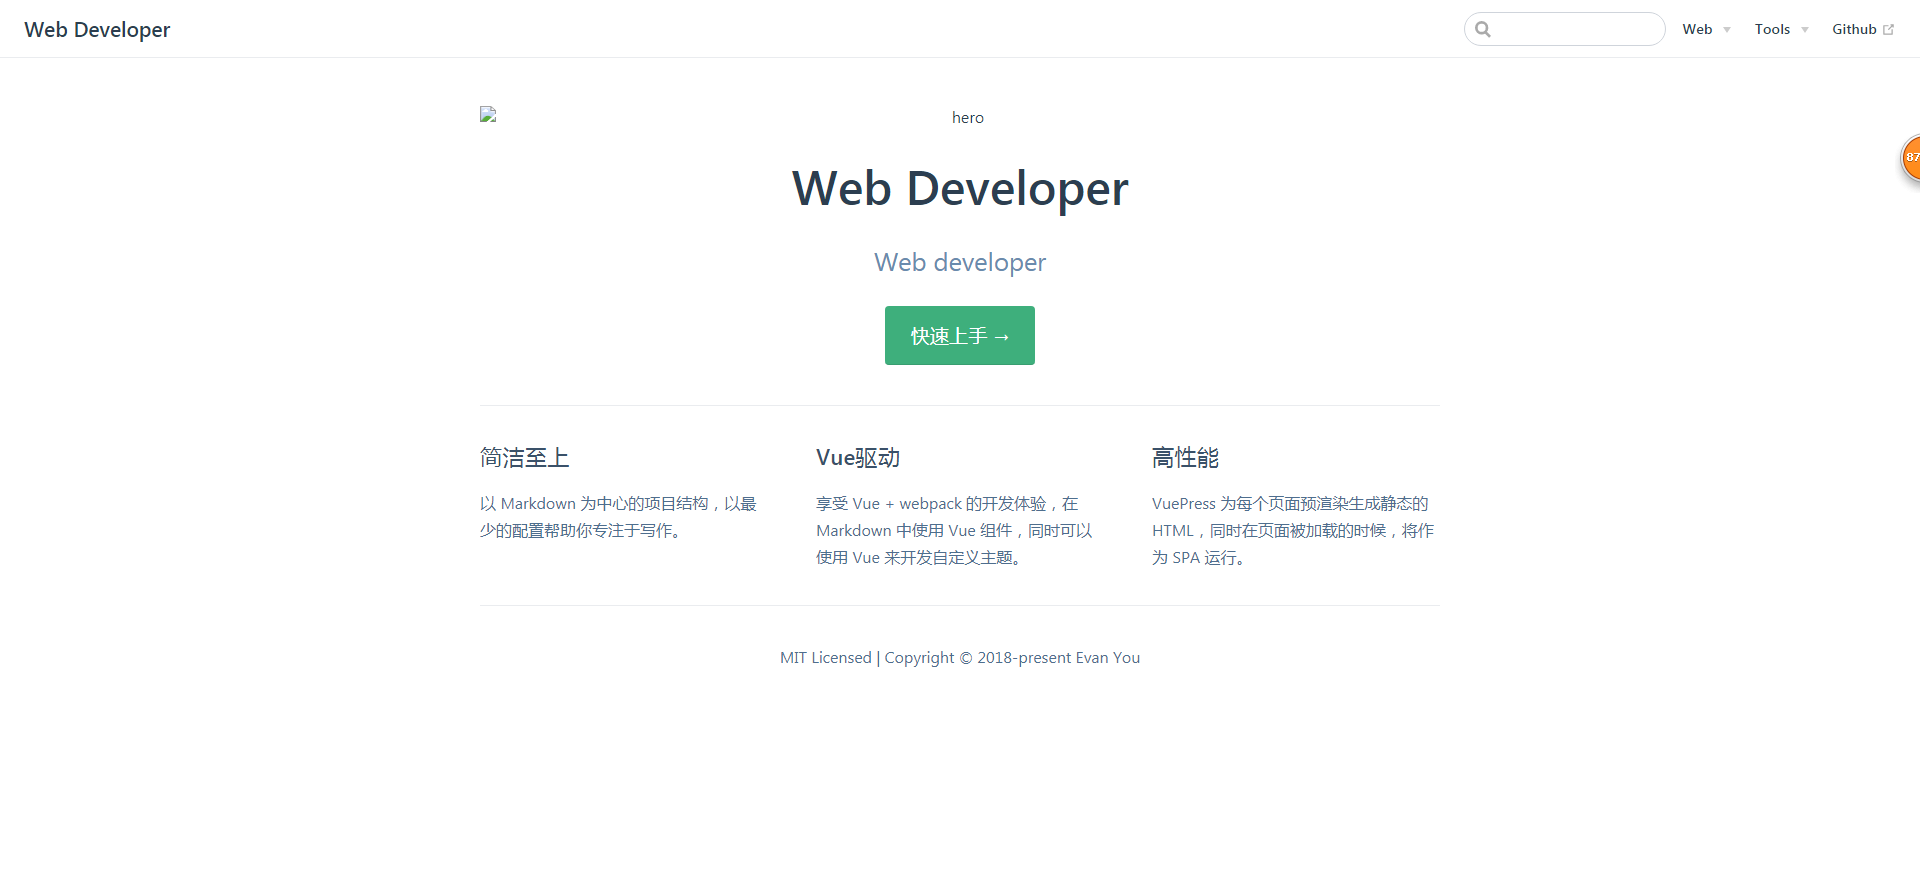
Task: Click the search magnifier icon
Action: click(1483, 29)
